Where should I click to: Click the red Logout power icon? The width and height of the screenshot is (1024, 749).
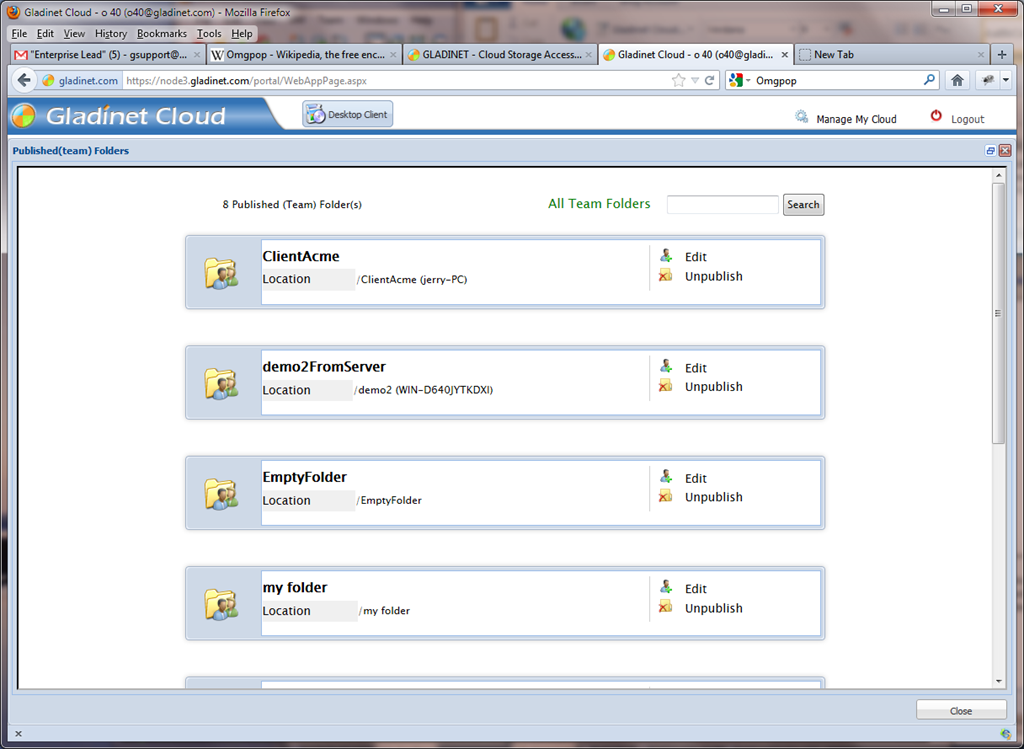(936, 116)
